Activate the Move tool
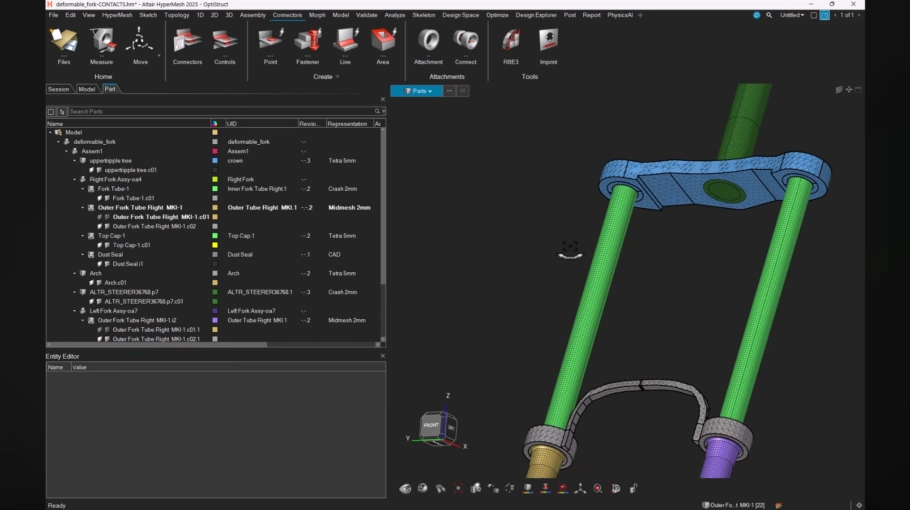 140,45
